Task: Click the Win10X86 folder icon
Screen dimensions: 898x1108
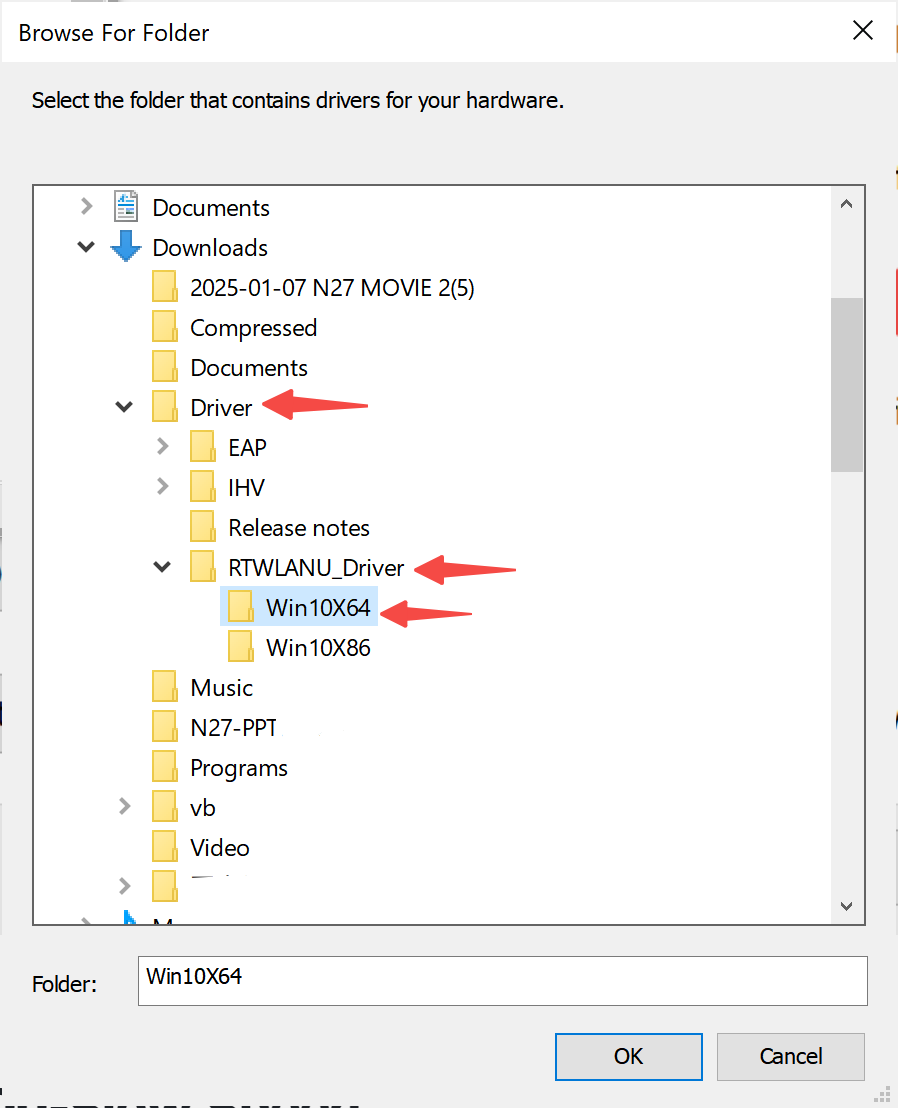Action: 241,647
